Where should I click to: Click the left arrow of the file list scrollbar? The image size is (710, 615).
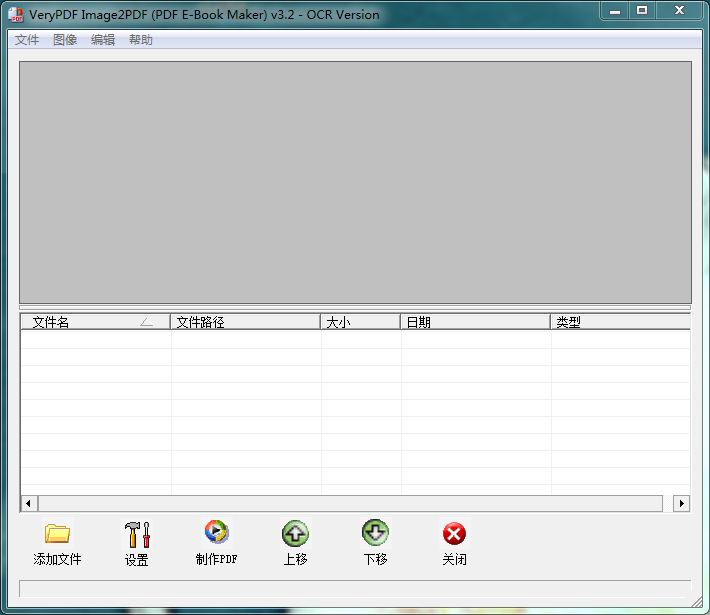[29, 503]
